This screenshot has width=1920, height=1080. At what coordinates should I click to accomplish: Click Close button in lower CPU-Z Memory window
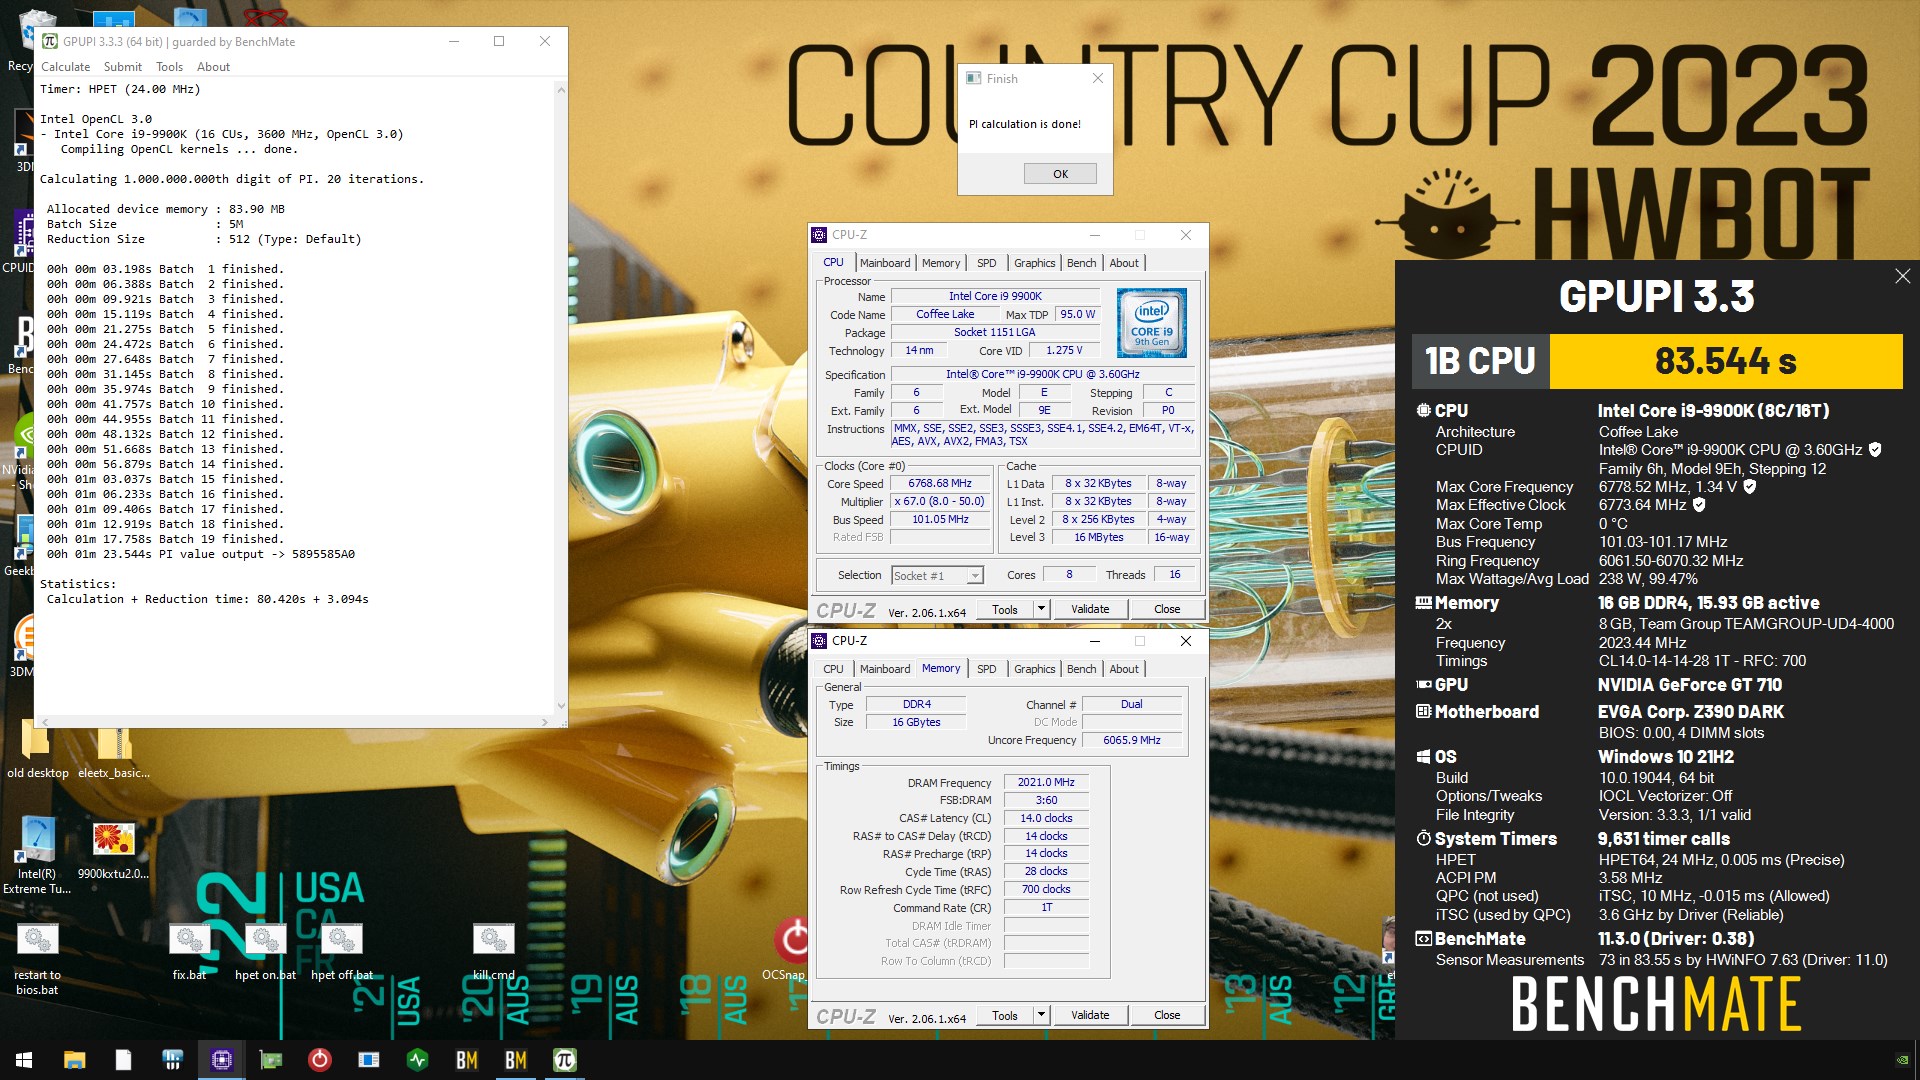pyautogui.click(x=1167, y=1014)
